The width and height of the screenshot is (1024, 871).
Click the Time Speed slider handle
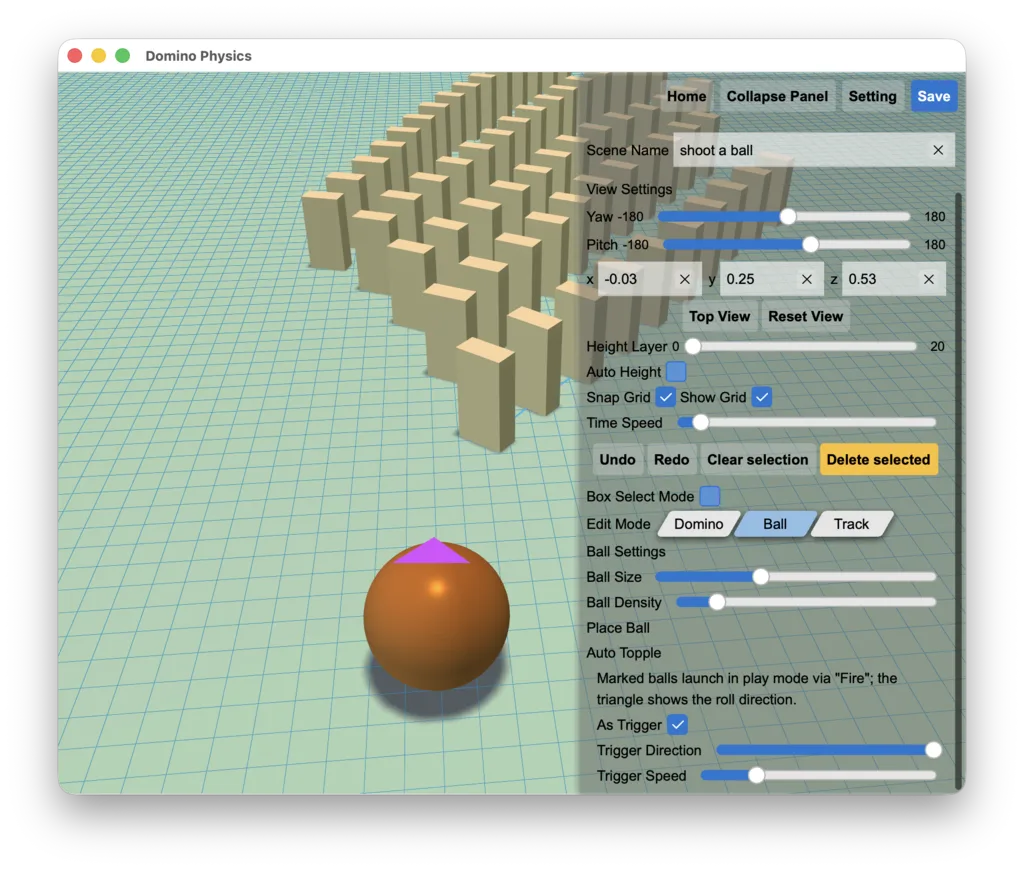coord(700,423)
